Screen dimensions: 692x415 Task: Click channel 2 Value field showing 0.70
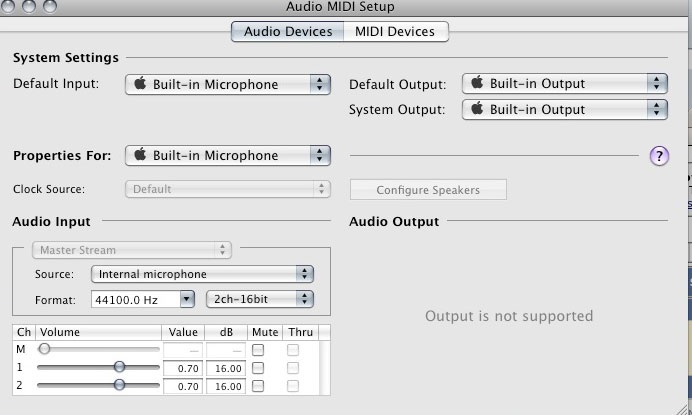coord(183,386)
